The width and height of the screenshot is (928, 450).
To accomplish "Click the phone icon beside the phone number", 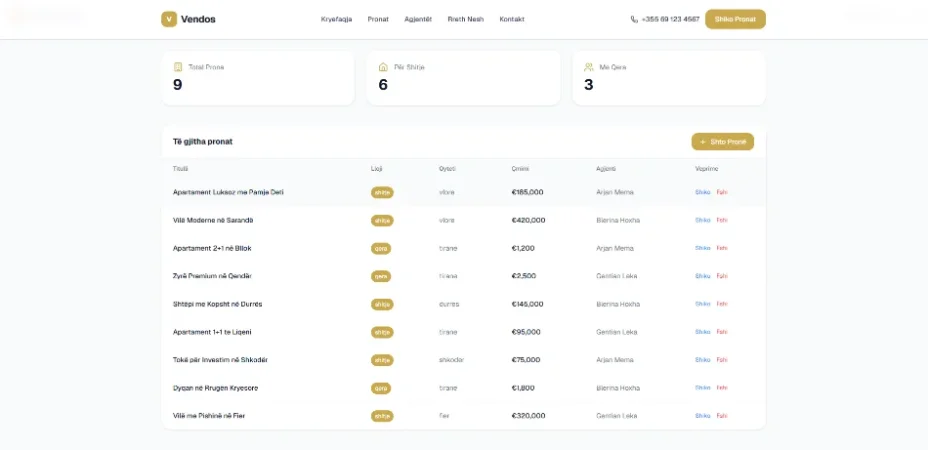I will (x=634, y=19).
